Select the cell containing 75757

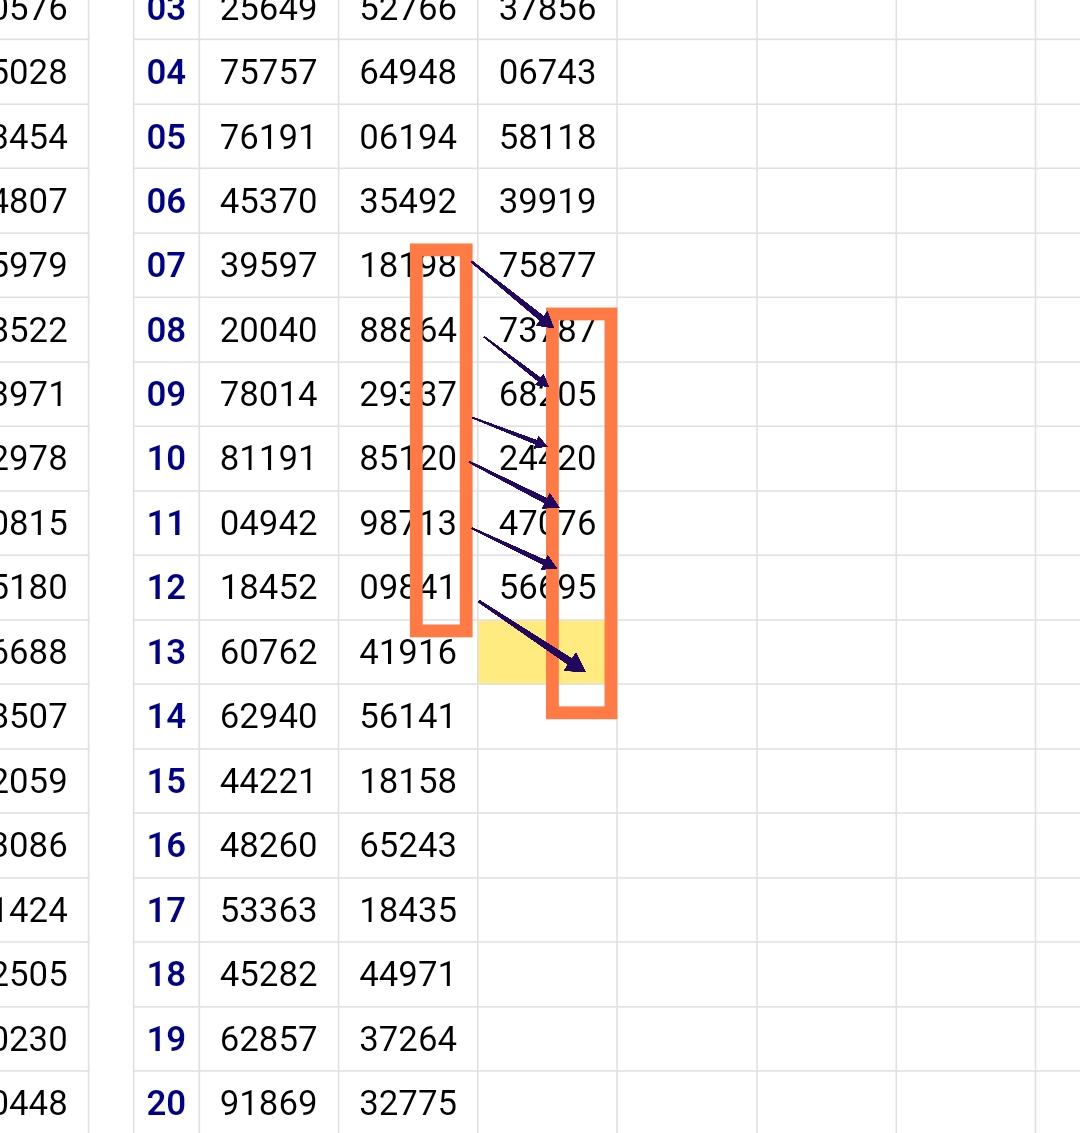coord(268,73)
